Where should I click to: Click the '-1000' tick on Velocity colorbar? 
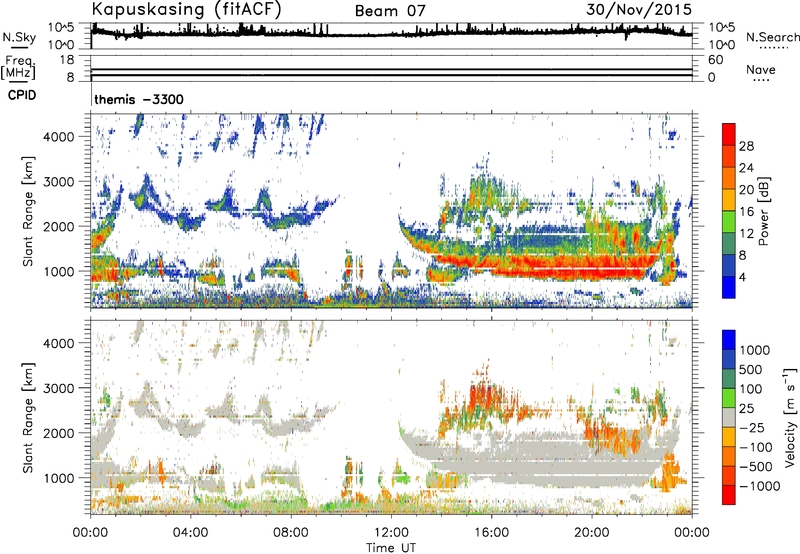click(759, 486)
